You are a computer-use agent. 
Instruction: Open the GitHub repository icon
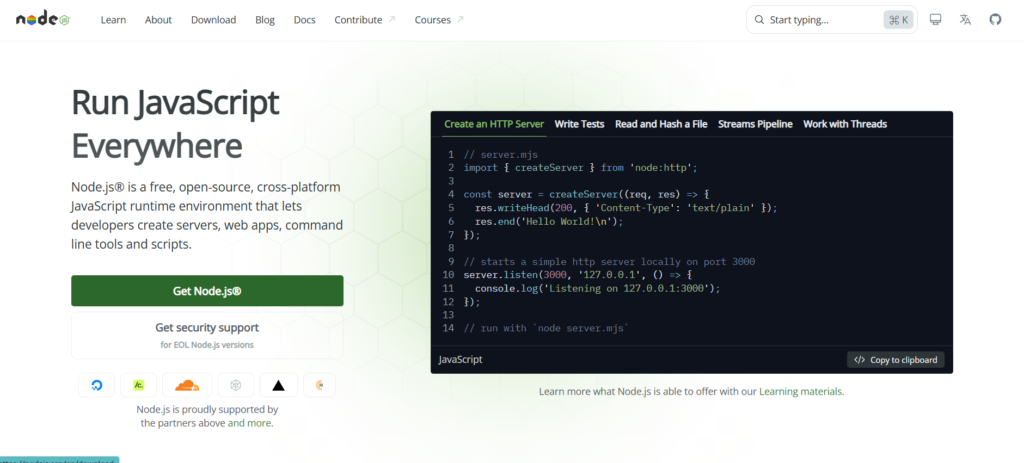pos(995,20)
